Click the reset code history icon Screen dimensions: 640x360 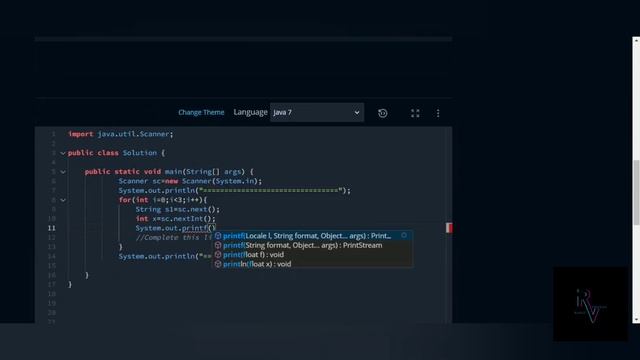(382, 113)
